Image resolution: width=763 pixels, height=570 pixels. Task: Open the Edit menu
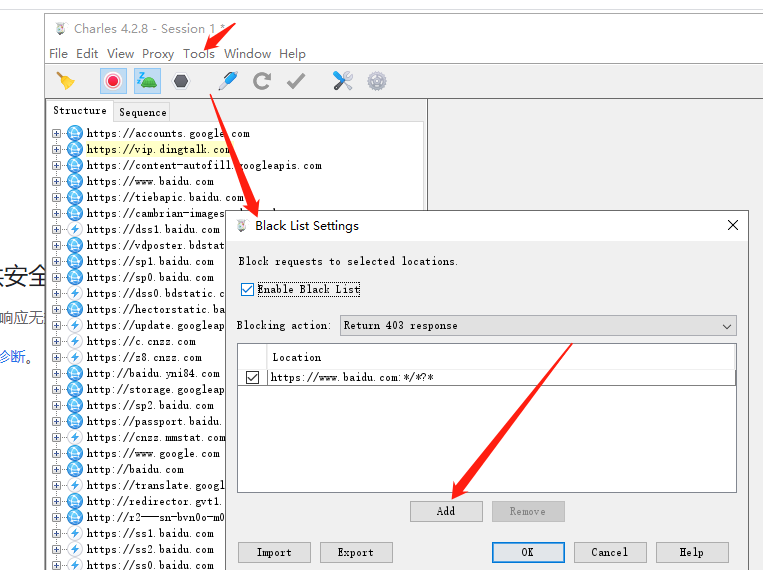coord(87,54)
